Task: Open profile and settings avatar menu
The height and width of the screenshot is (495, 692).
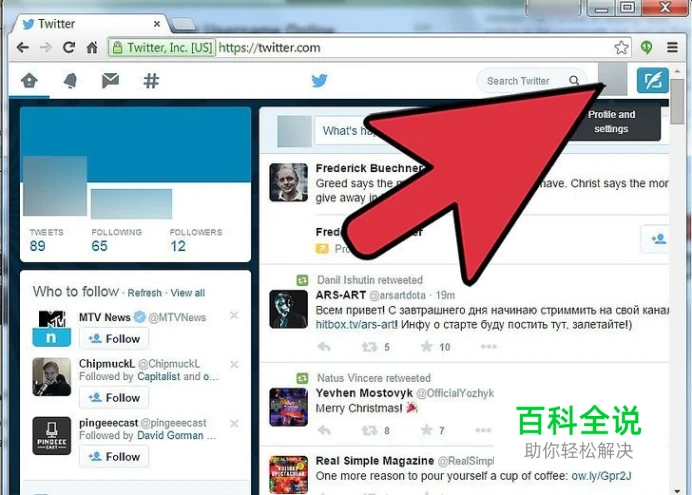Action: click(x=613, y=79)
